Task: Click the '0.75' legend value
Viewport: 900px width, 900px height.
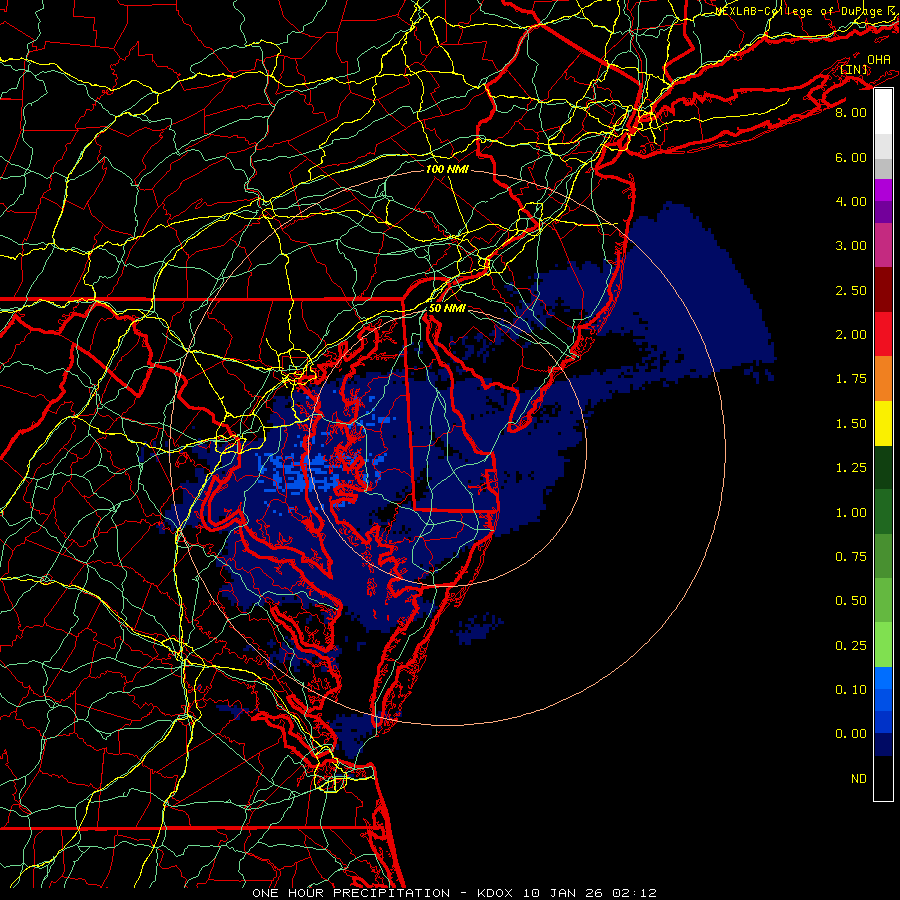Action: click(x=851, y=557)
